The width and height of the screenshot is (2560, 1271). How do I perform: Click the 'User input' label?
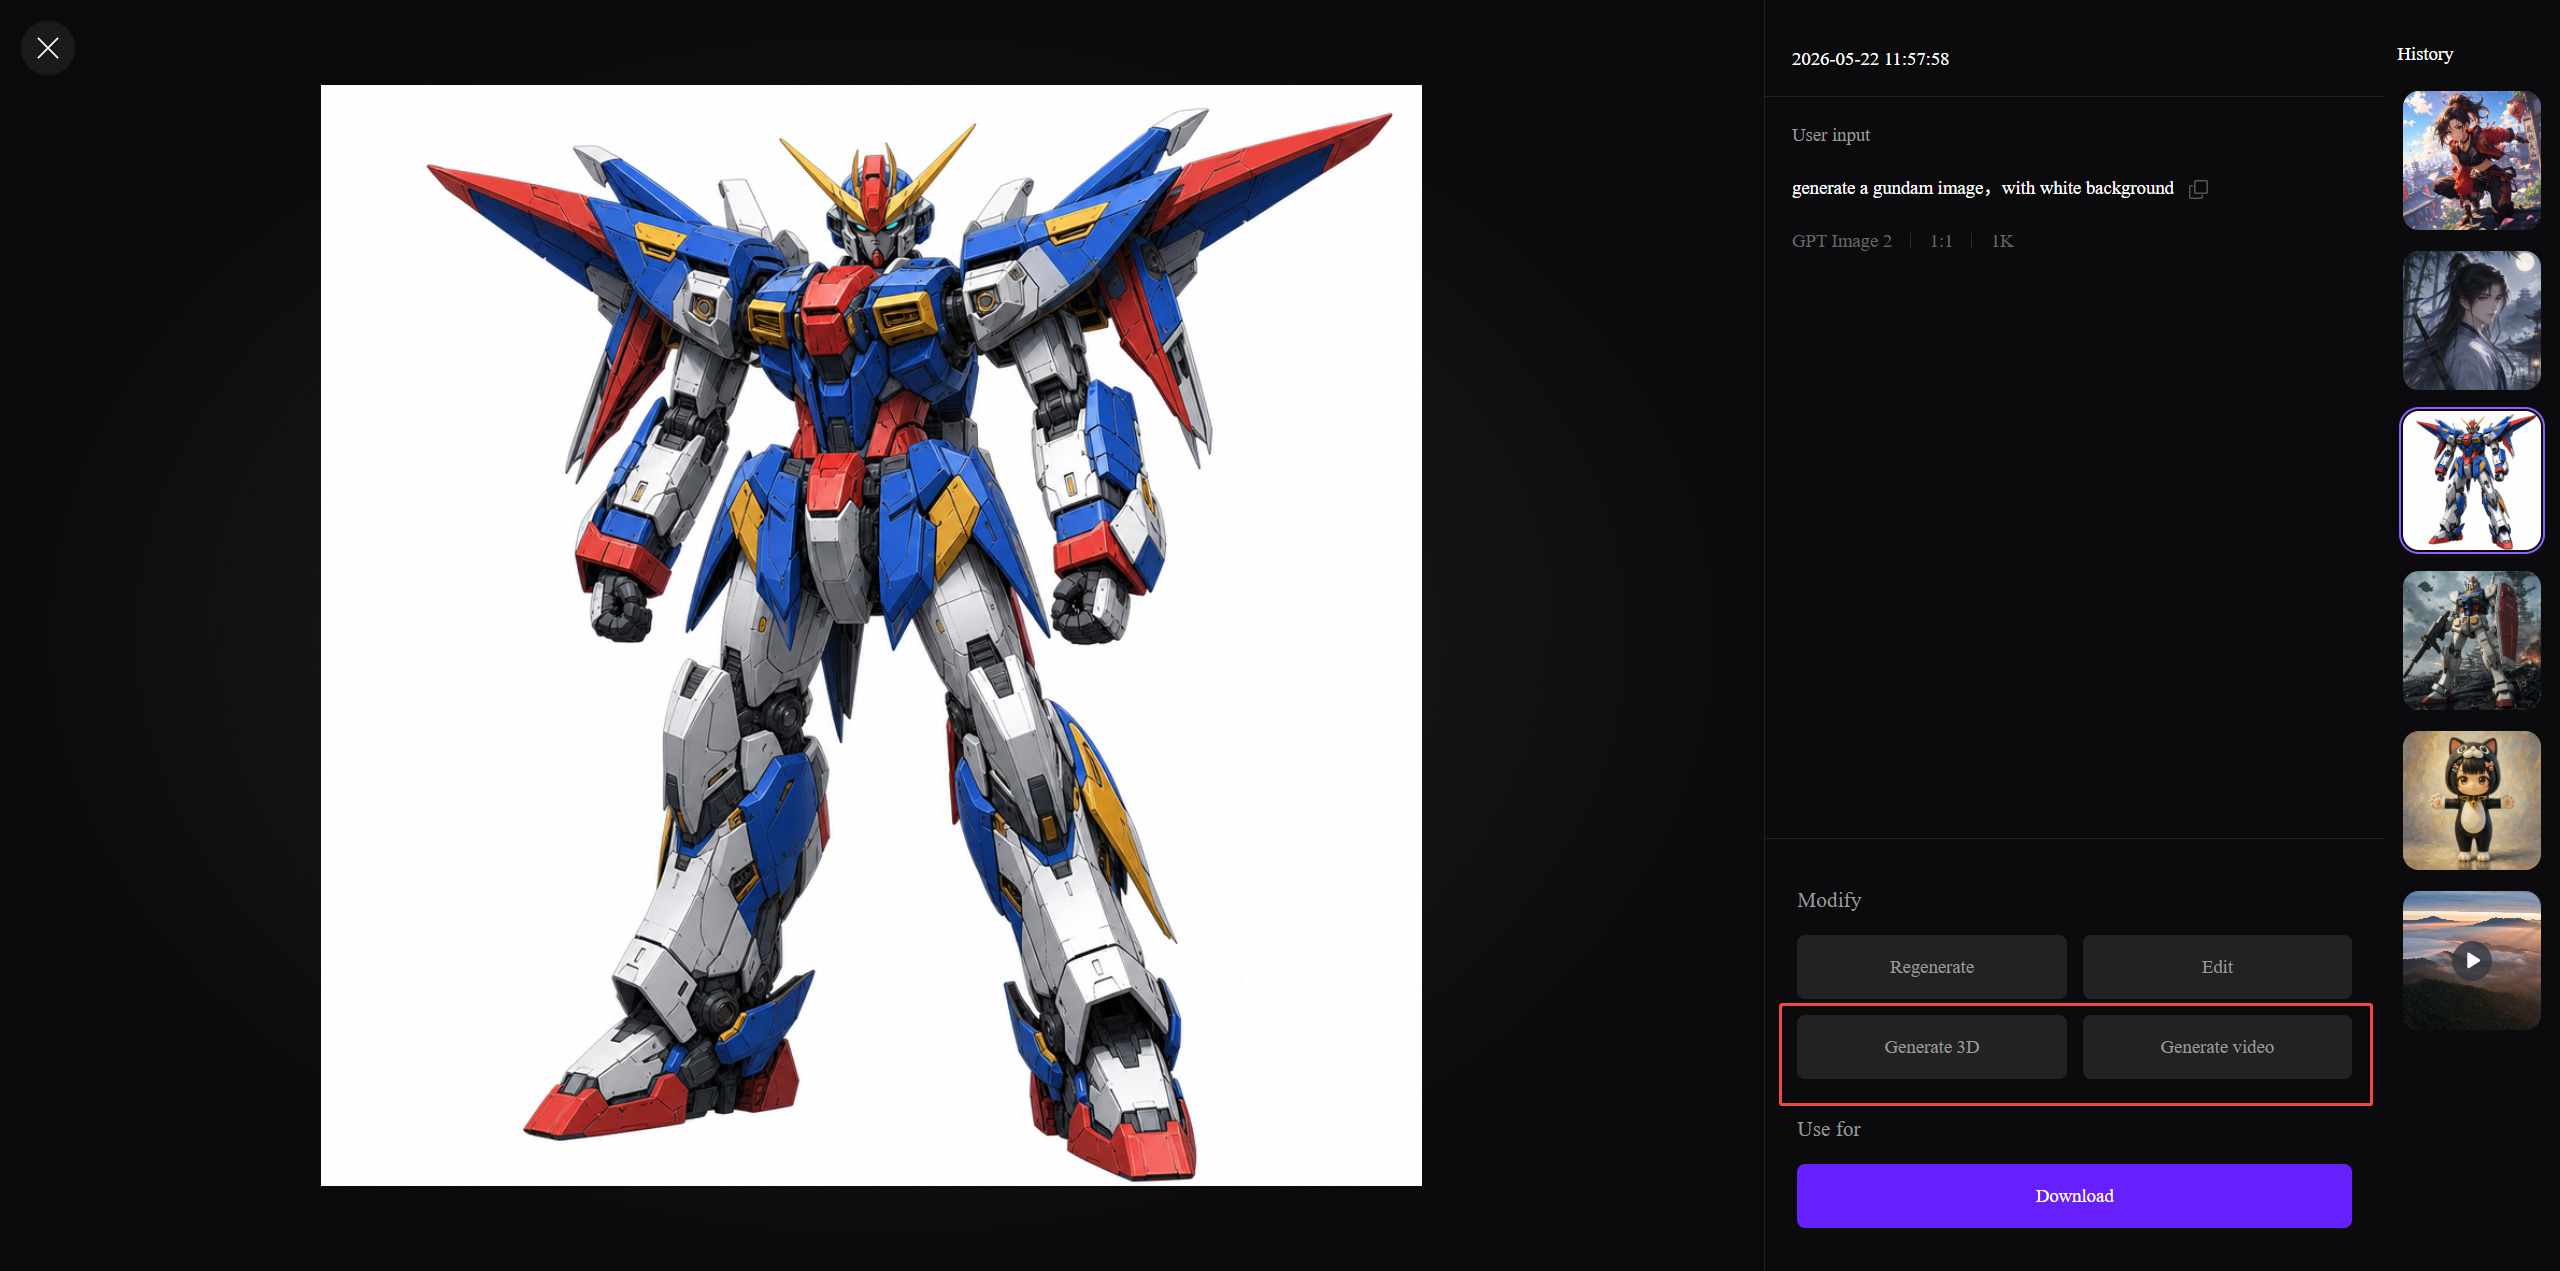(x=1830, y=135)
